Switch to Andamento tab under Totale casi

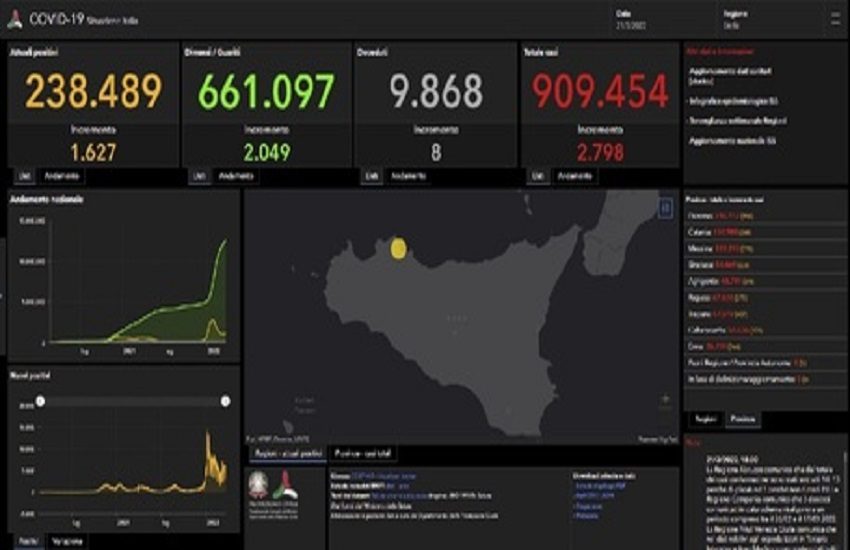tap(575, 176)
